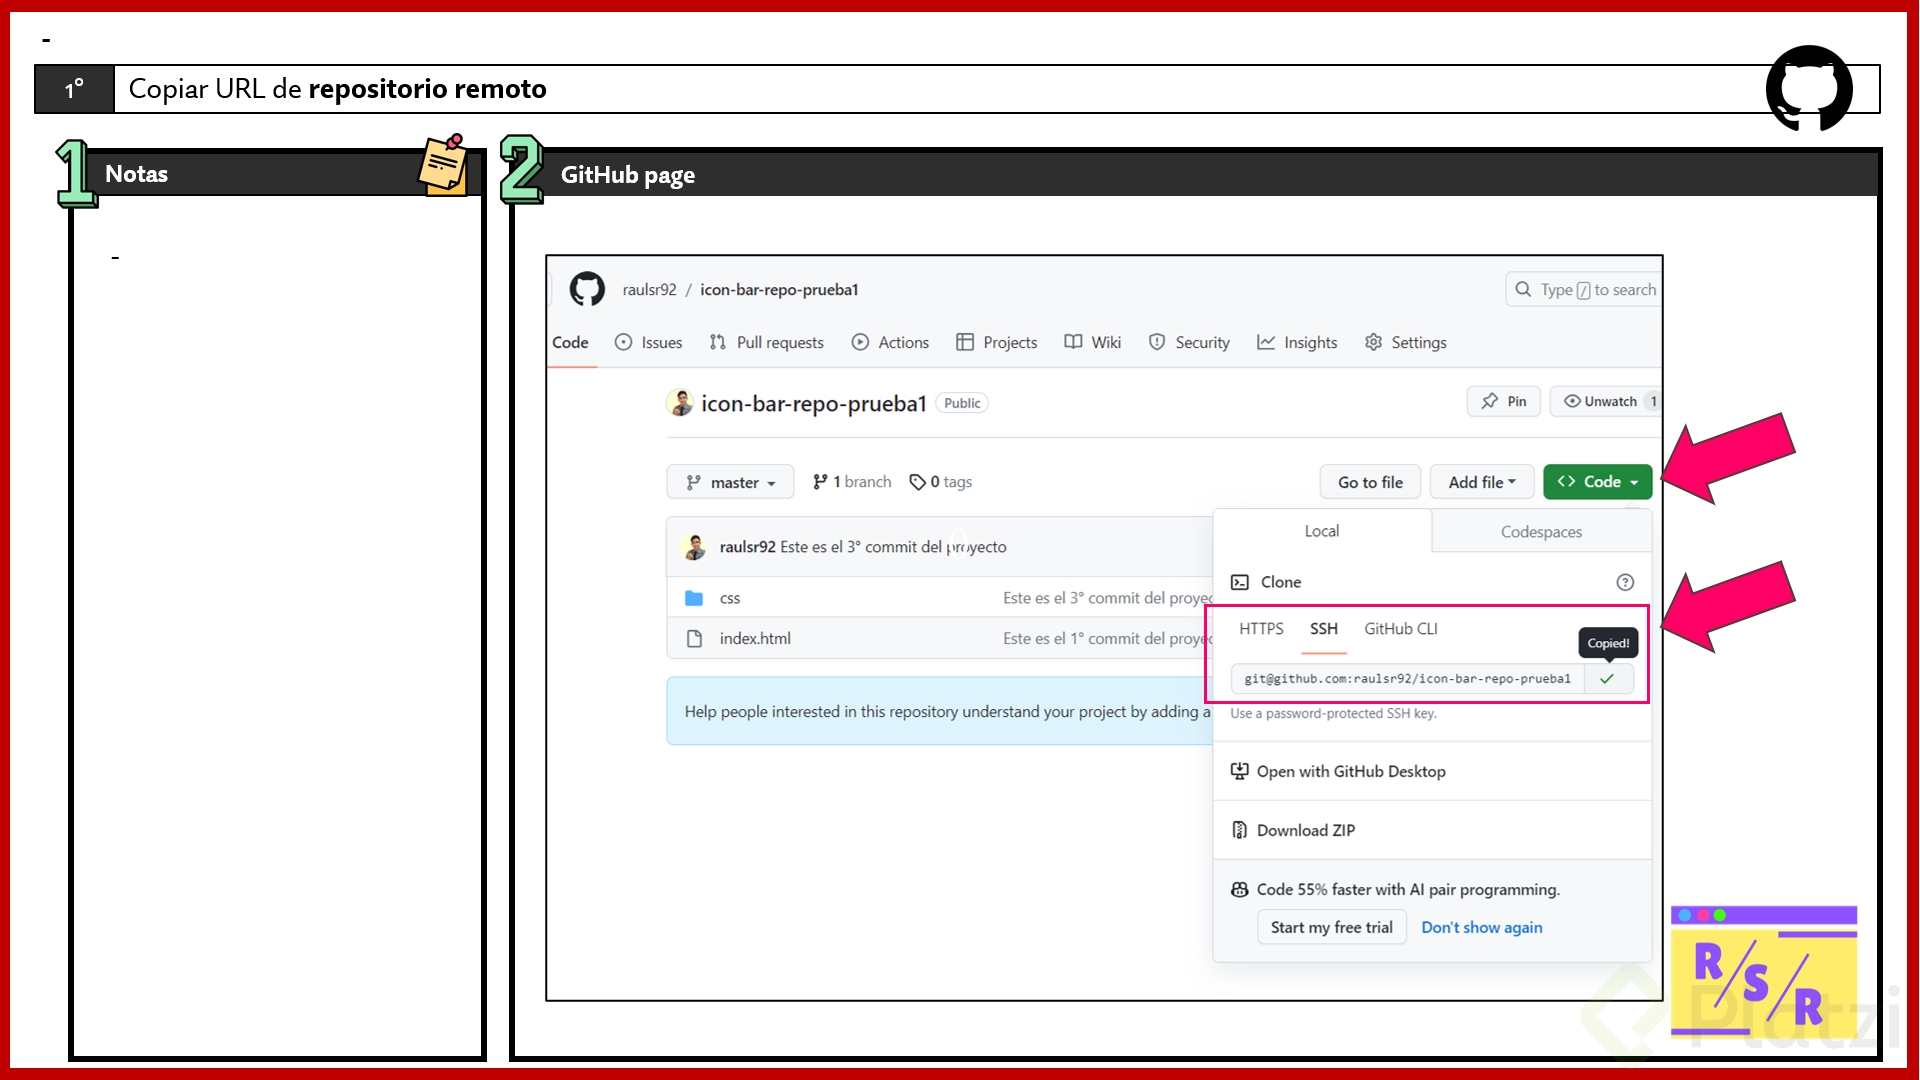Viewport: 1920px width, 1080px height.
Task: Click the R/S/R logo thumbnail
Action: tap(1764, 972)
